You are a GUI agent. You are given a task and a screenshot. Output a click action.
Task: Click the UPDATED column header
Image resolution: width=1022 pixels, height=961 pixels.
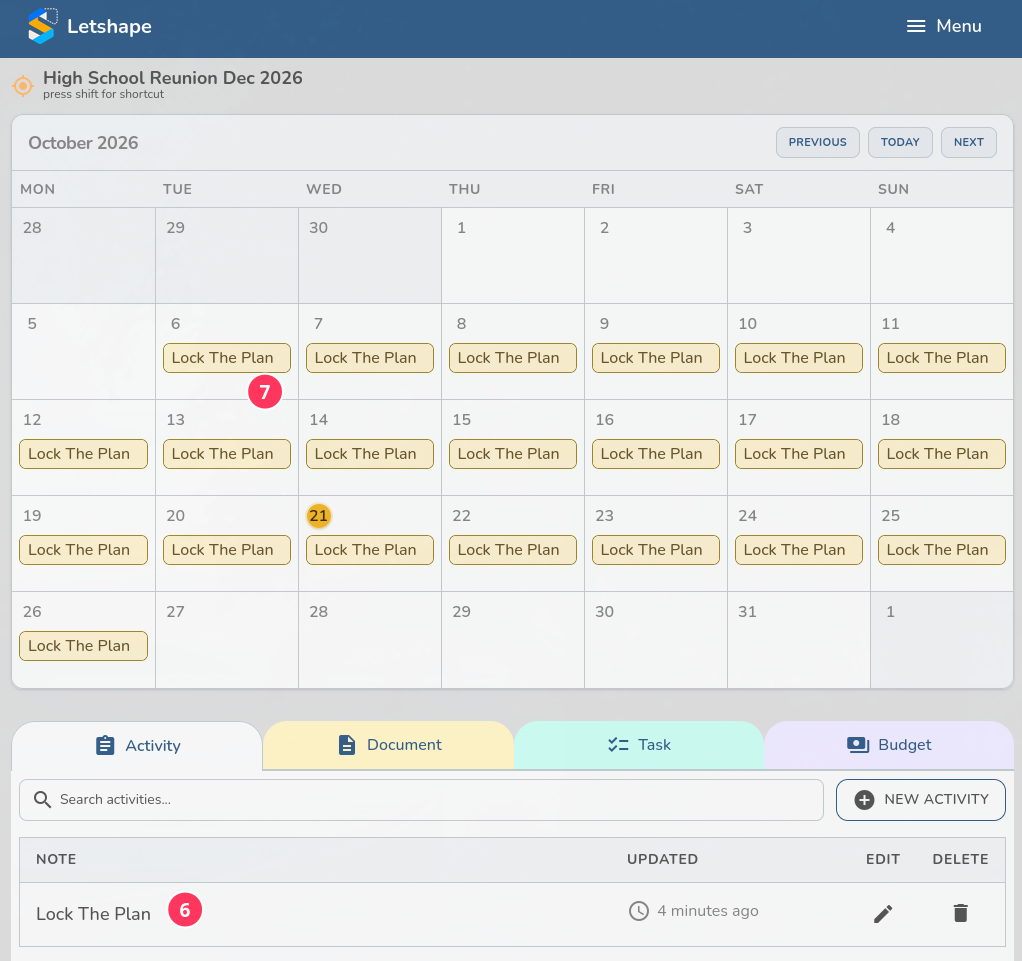pyautogui.click(x=662, y=859)
